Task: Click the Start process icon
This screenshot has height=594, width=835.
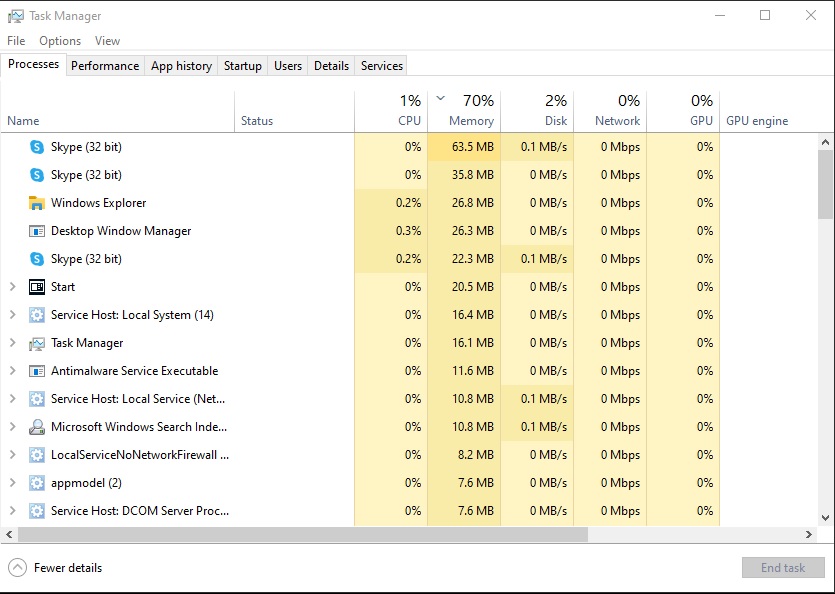Action: point(37,287)
